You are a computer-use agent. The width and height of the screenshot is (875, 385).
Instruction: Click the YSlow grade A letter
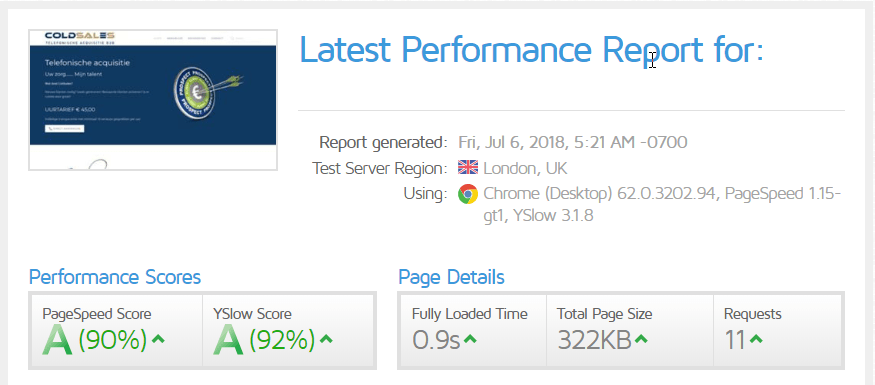[x=228, y=340]
